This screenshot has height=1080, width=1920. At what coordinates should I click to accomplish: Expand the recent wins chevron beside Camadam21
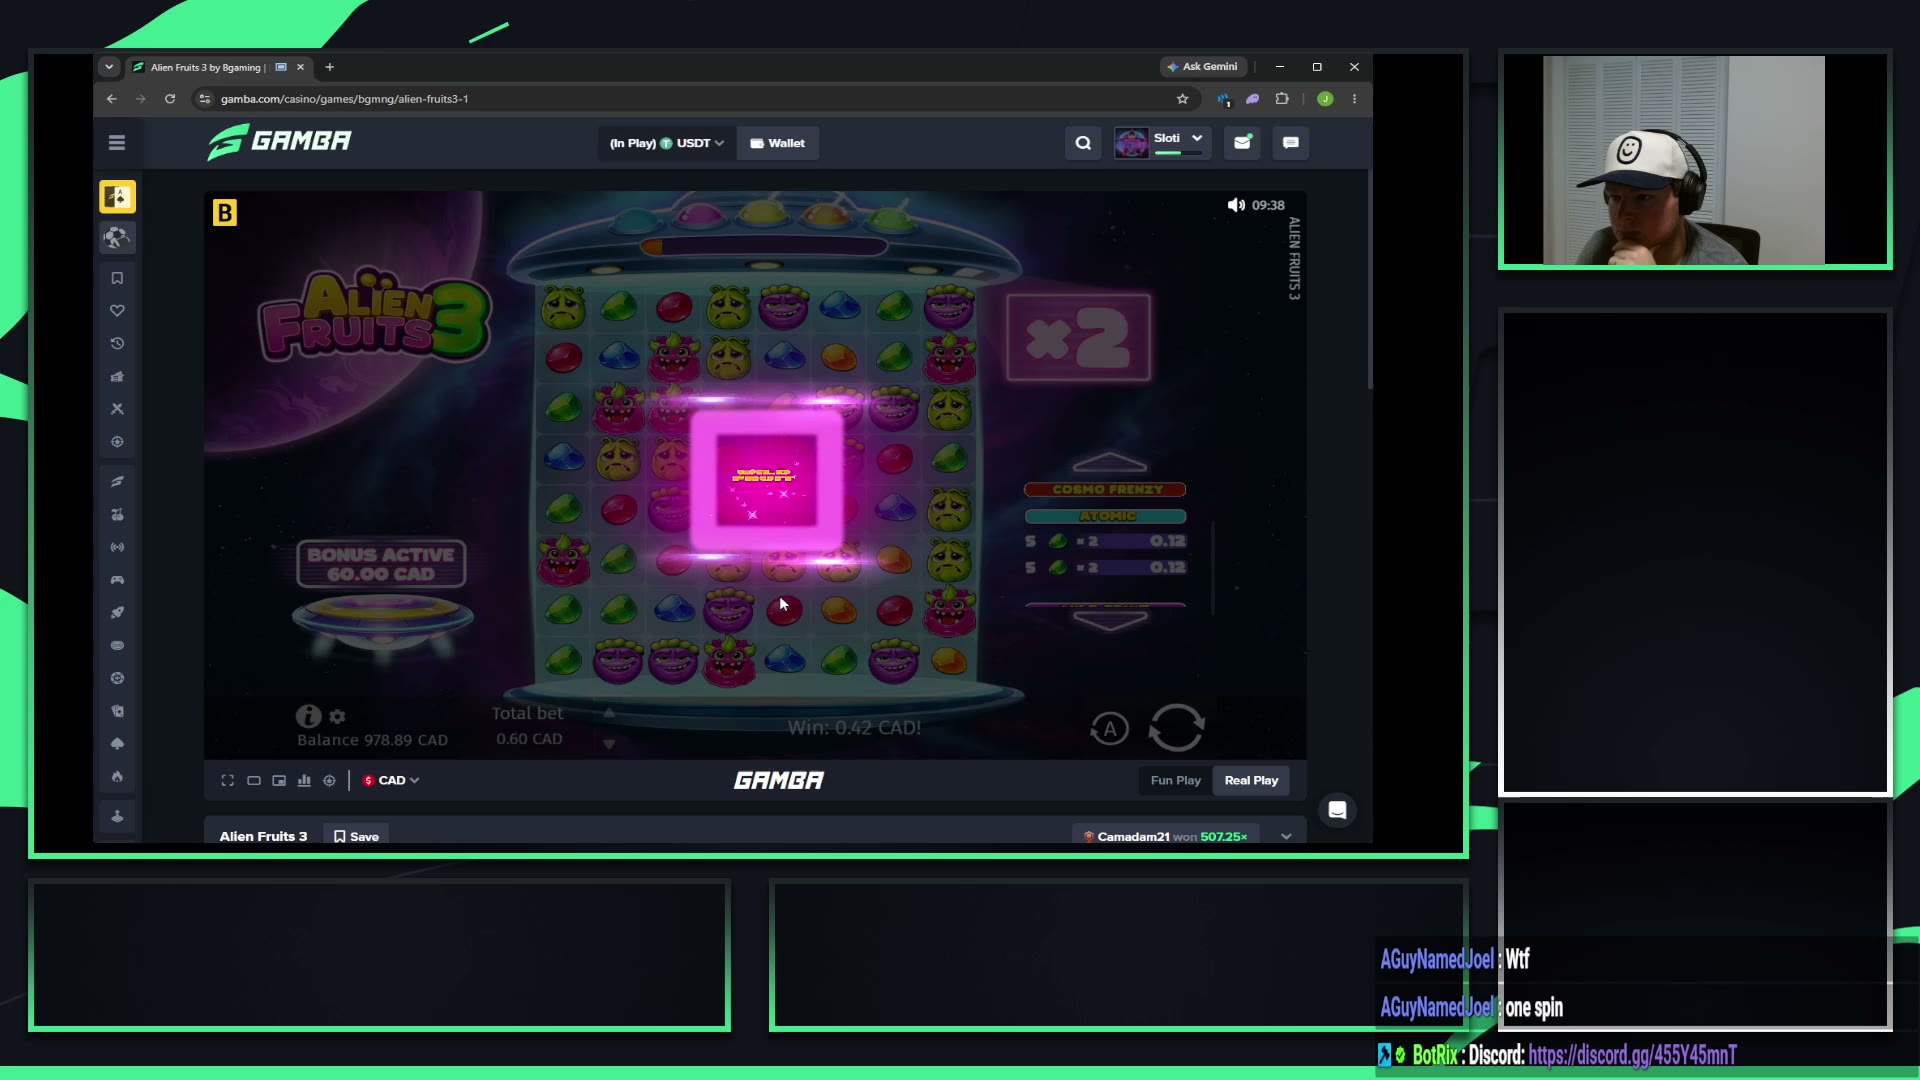[x=1286, y=836]
